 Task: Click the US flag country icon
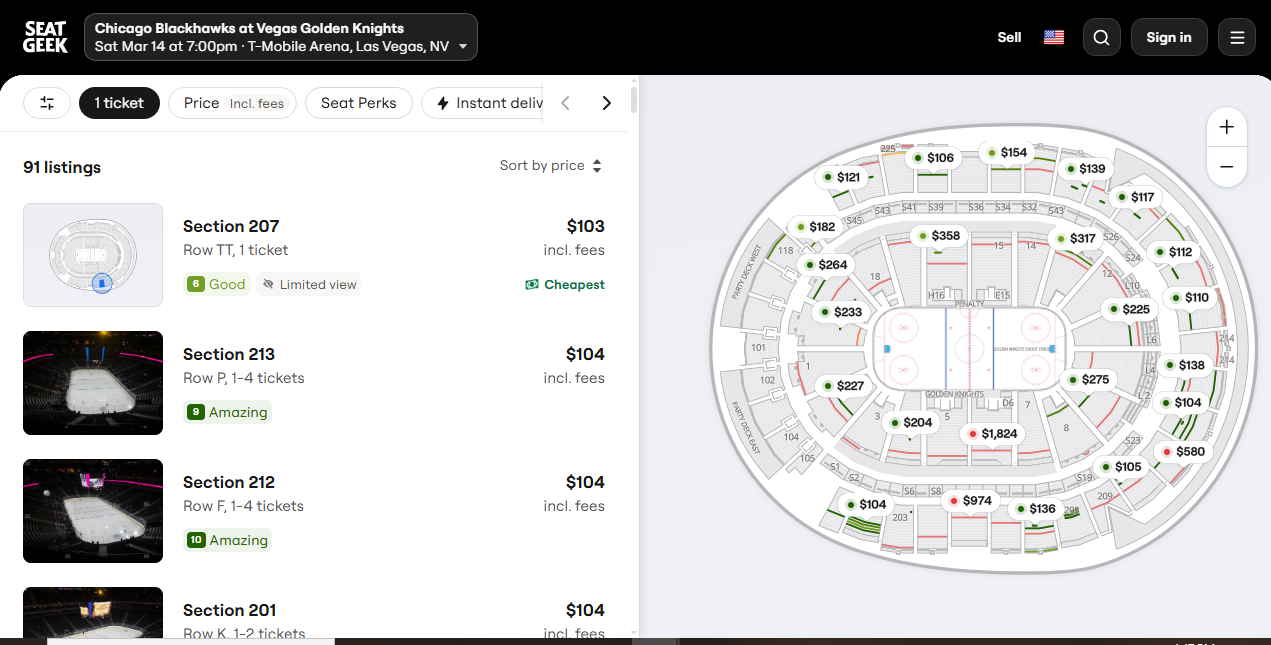pos(1054,37)
